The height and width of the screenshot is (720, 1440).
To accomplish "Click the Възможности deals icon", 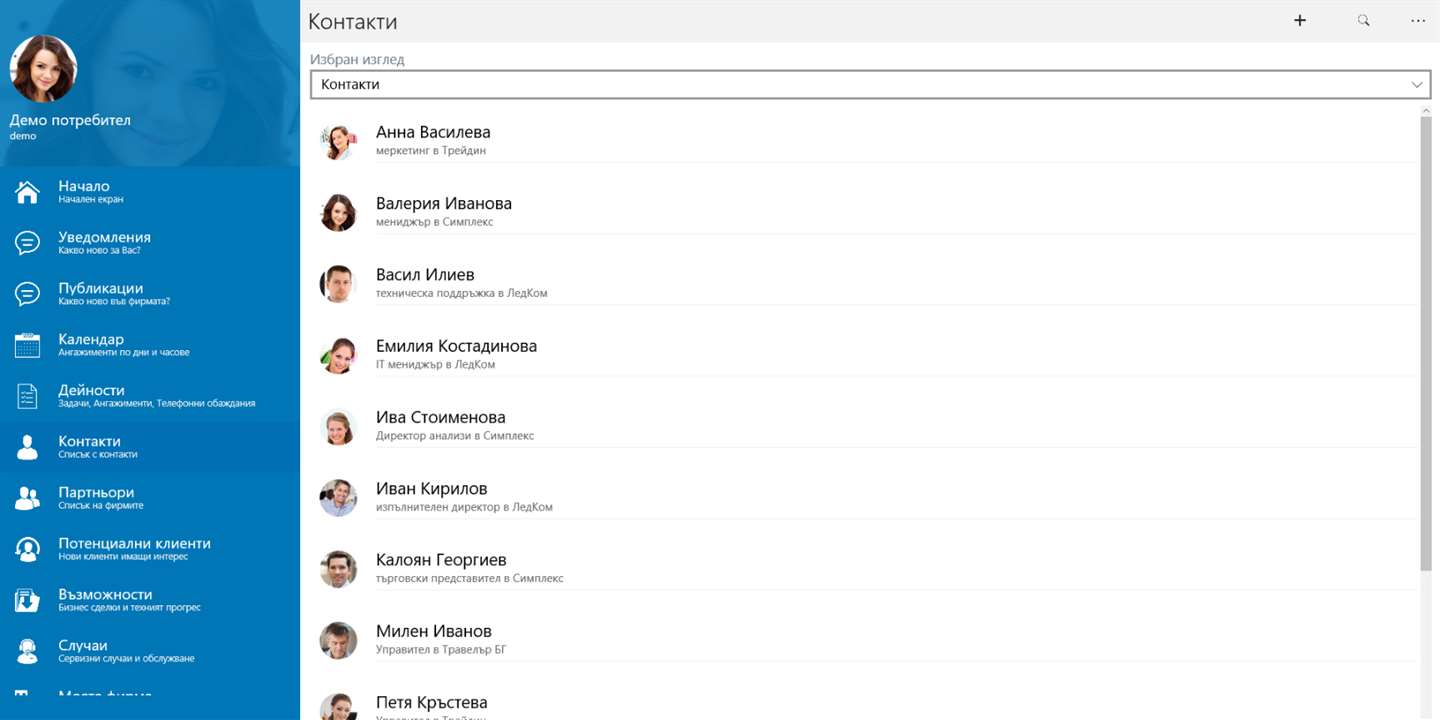I will (27, 600).
